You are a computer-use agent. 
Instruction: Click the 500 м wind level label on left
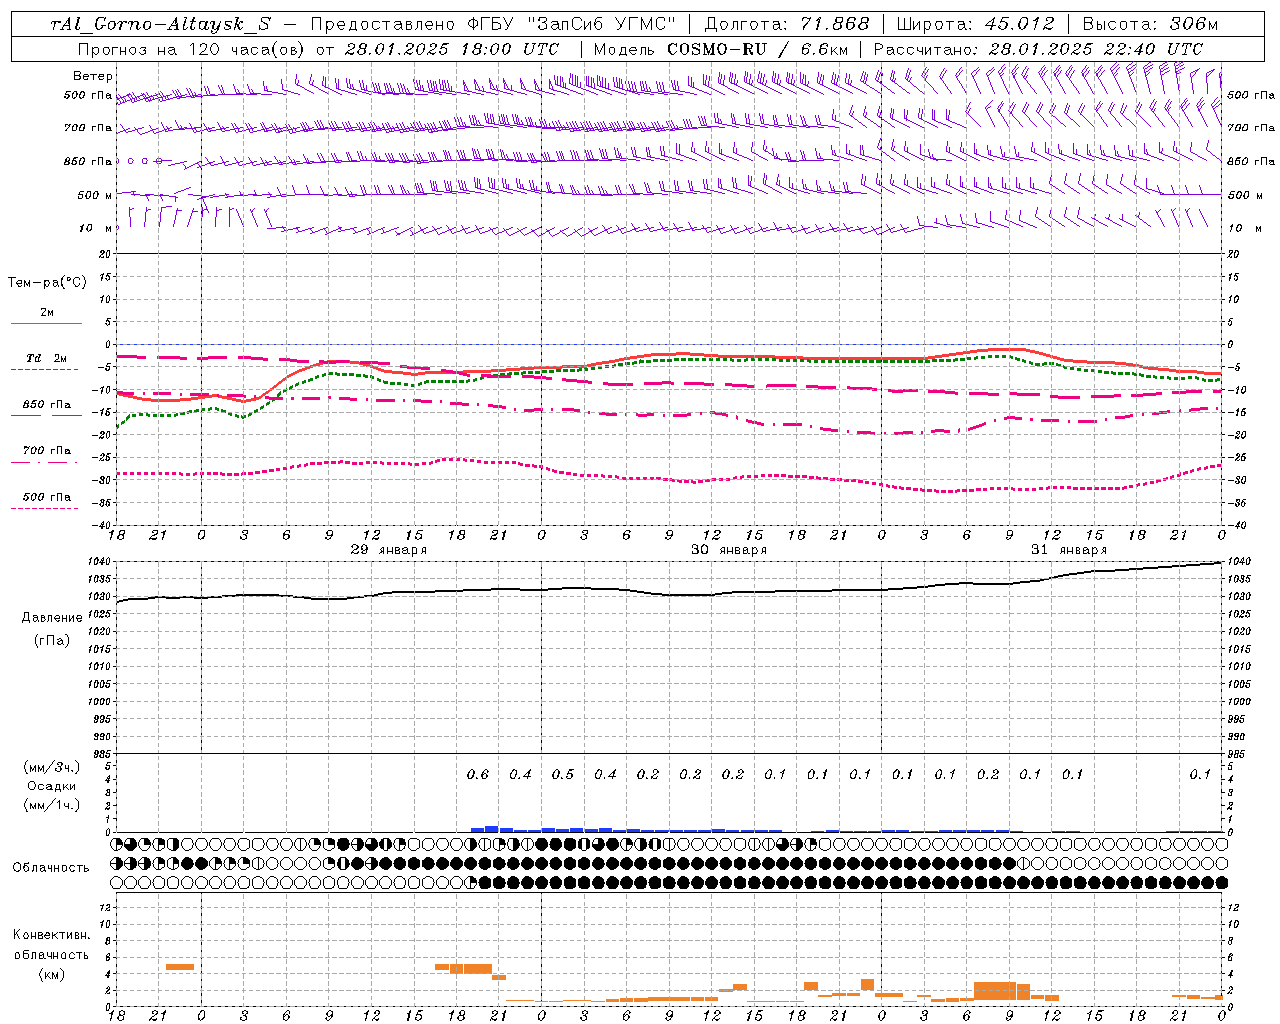[95, 196]
